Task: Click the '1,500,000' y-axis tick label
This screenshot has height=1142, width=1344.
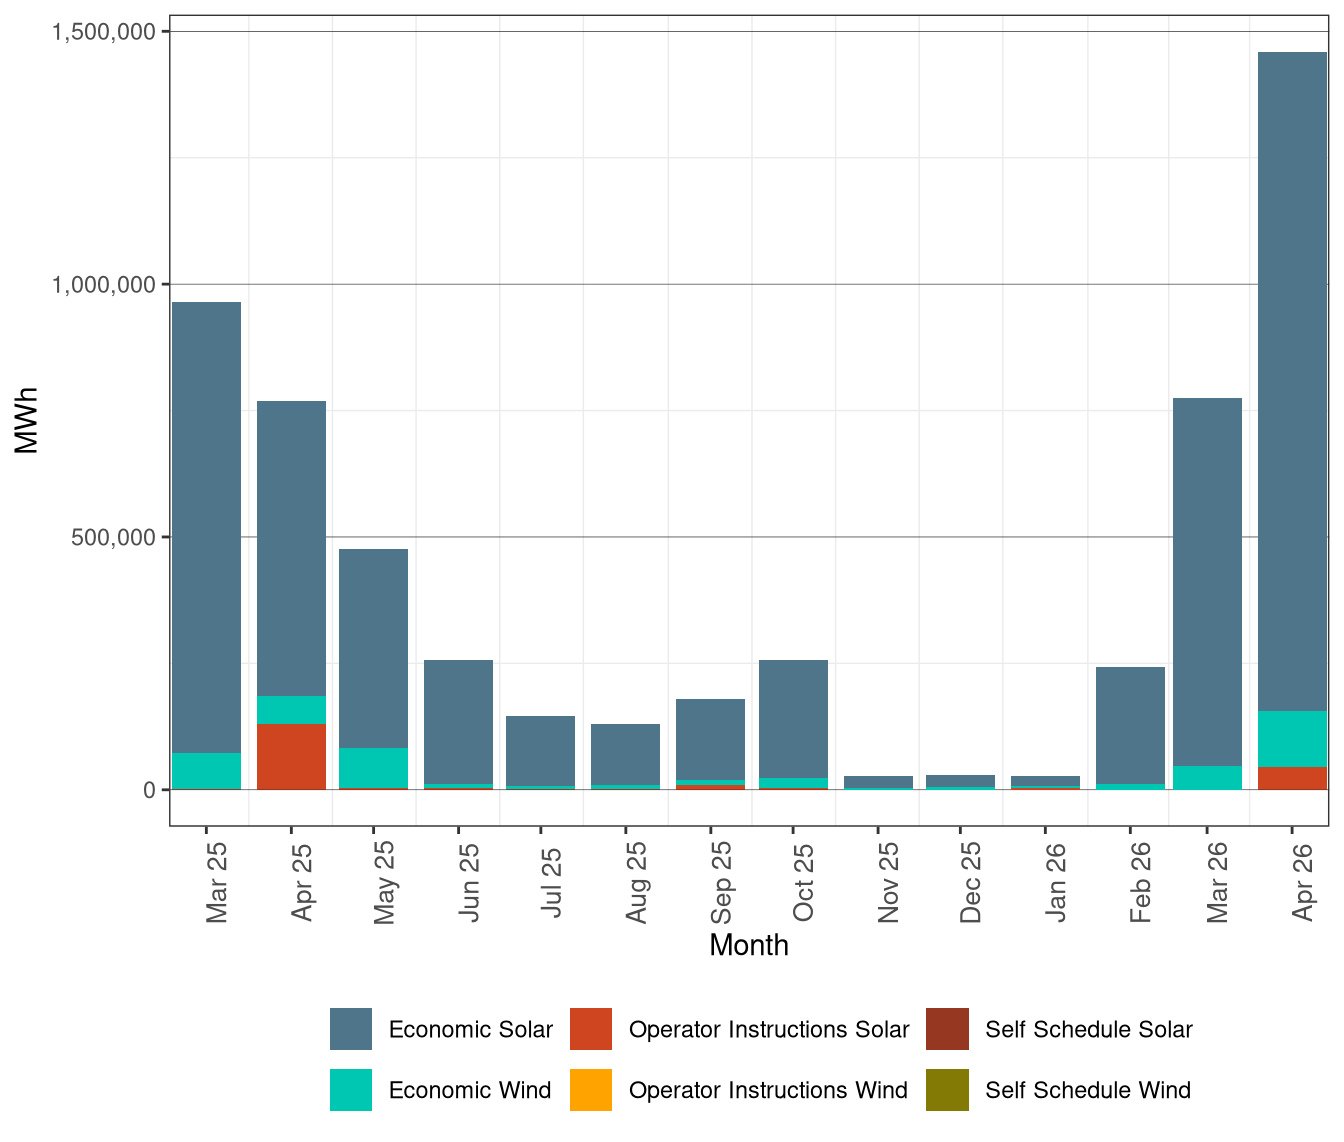Action: (x=104, y=32)
